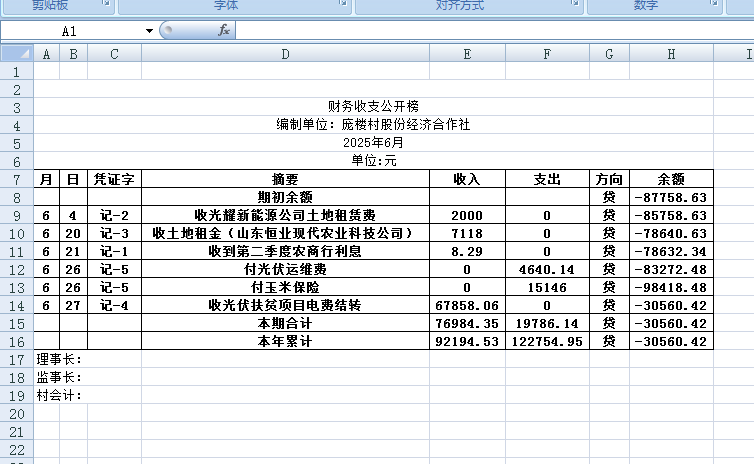754x464 pixels.
Task: Click inside the Name Box showing A1
Action: pyautogui.click(x=70, y=31)
